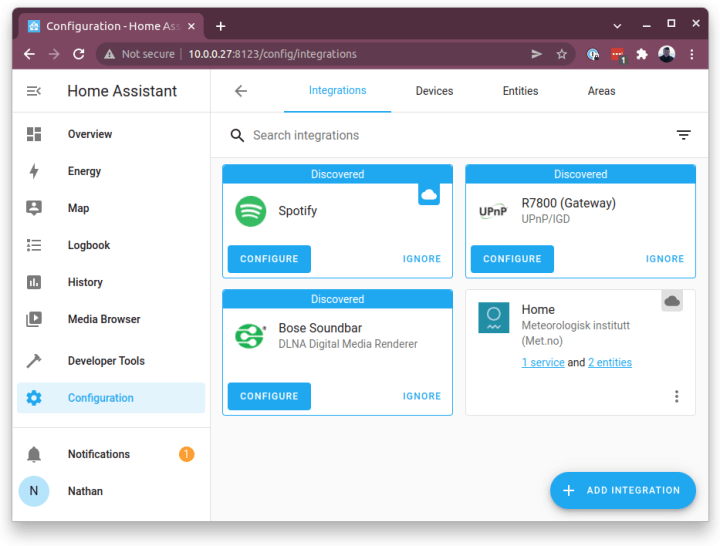
Task: Switch to the Integrations tab
Action: tap(338, 90)
